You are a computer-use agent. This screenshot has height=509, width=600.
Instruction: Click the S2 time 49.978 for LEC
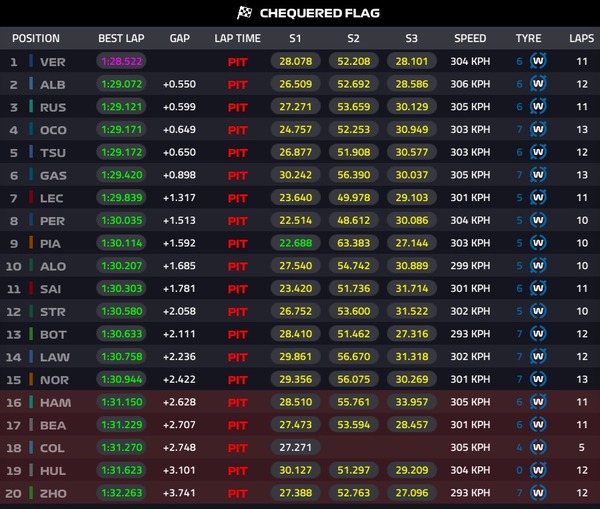click(x=354, y=197)
